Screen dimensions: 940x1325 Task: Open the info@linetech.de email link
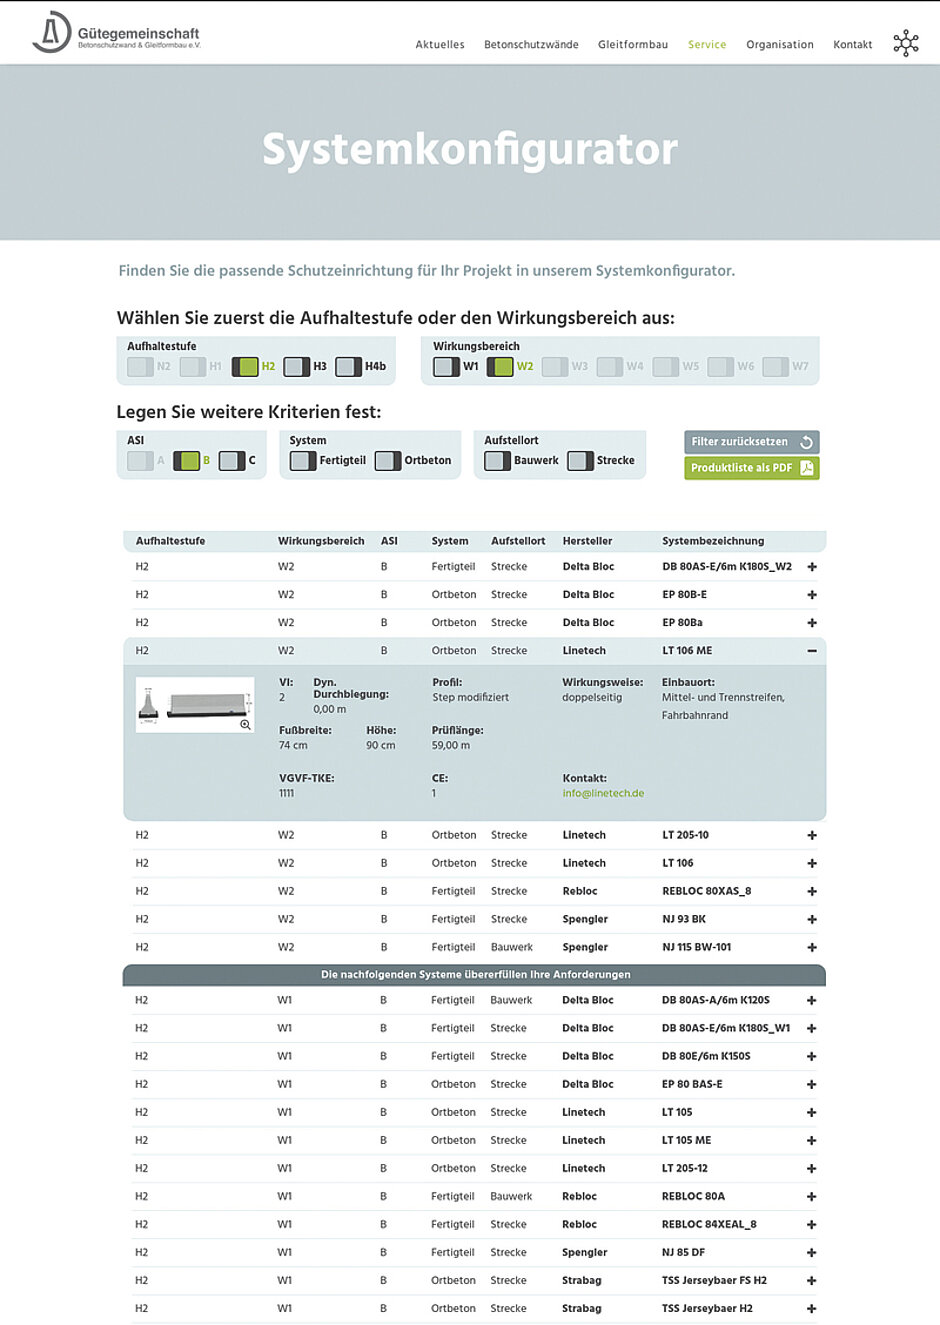[603, 794]
